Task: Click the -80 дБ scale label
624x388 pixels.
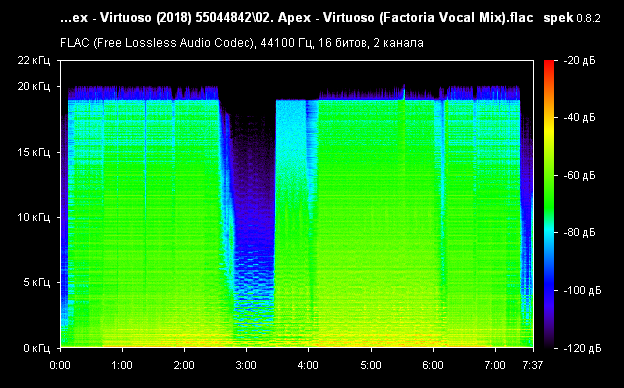Action: (579, 232)
